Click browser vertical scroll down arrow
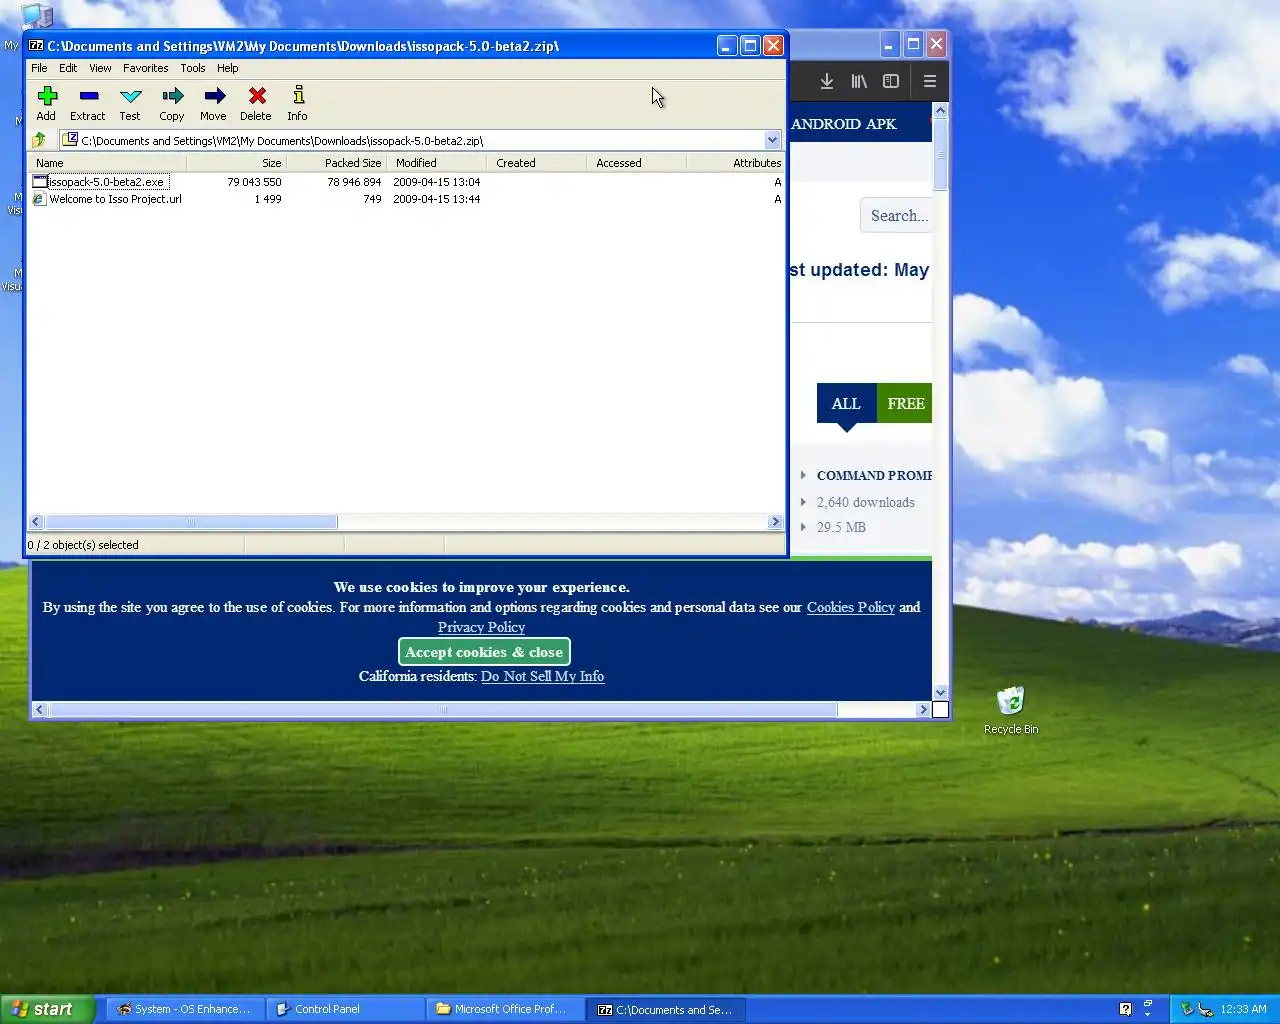This screenshot has height=1024, width=1280. (x=940, y=692)
